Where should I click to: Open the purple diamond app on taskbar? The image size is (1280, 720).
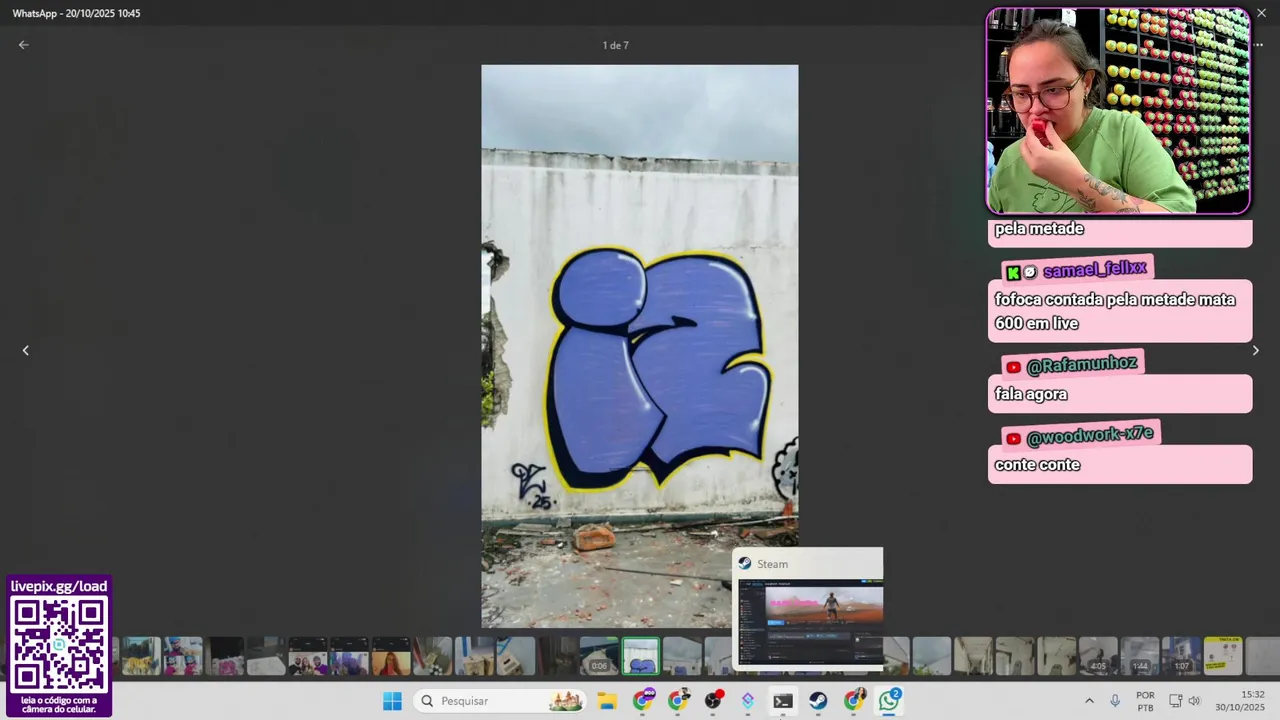[748, 701]
